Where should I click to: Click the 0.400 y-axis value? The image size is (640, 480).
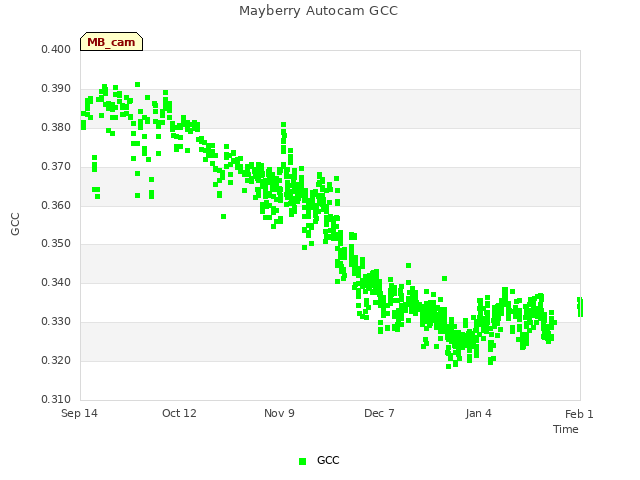point(56,50)
